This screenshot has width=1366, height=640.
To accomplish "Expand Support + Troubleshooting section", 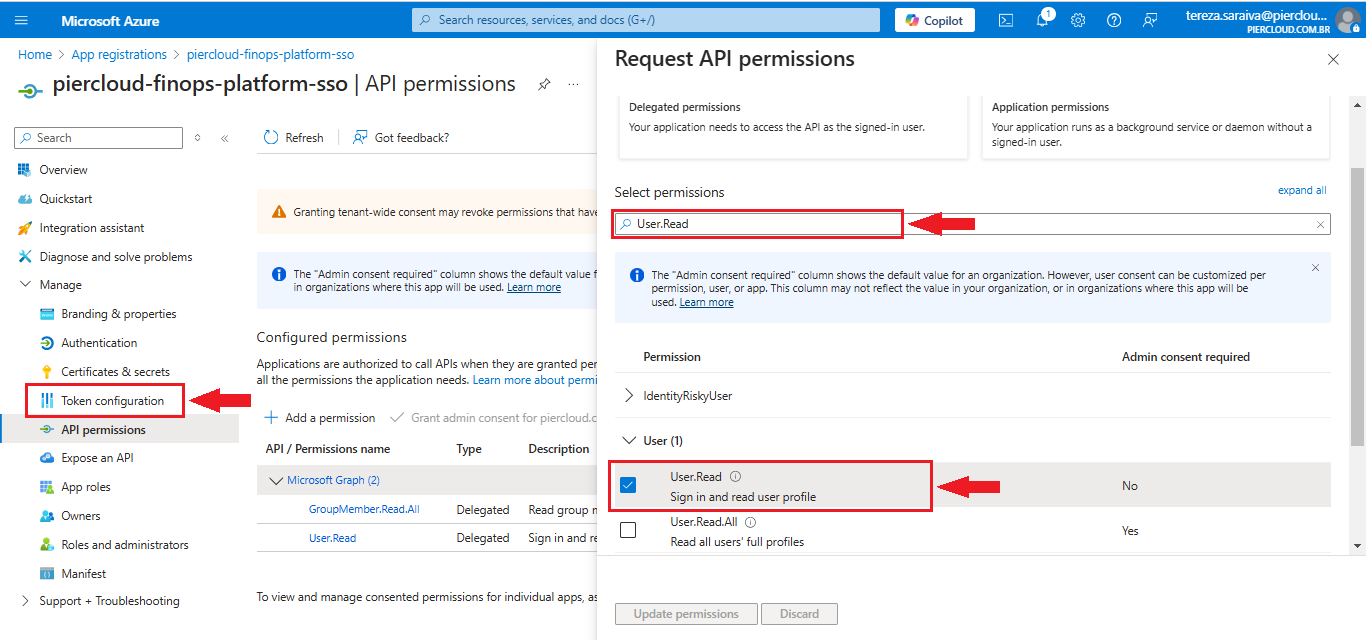I will click(26, 601).
